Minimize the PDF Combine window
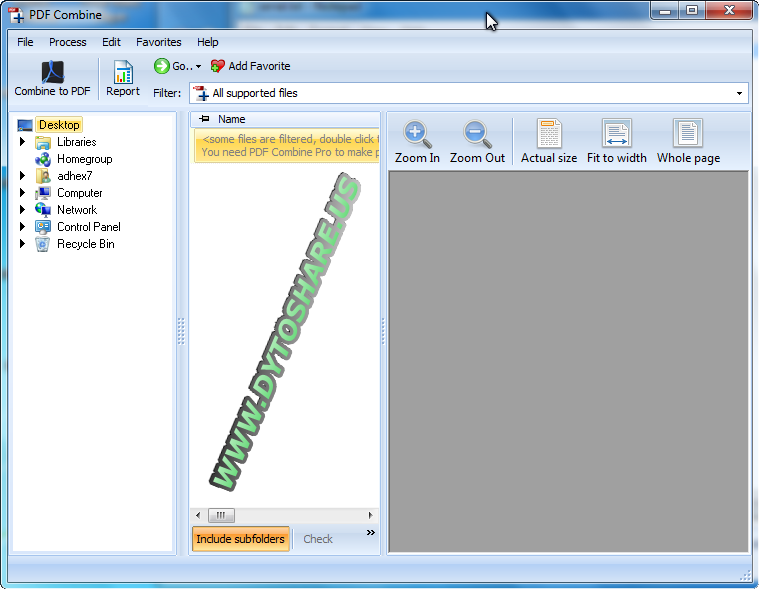 click(665, 11)
